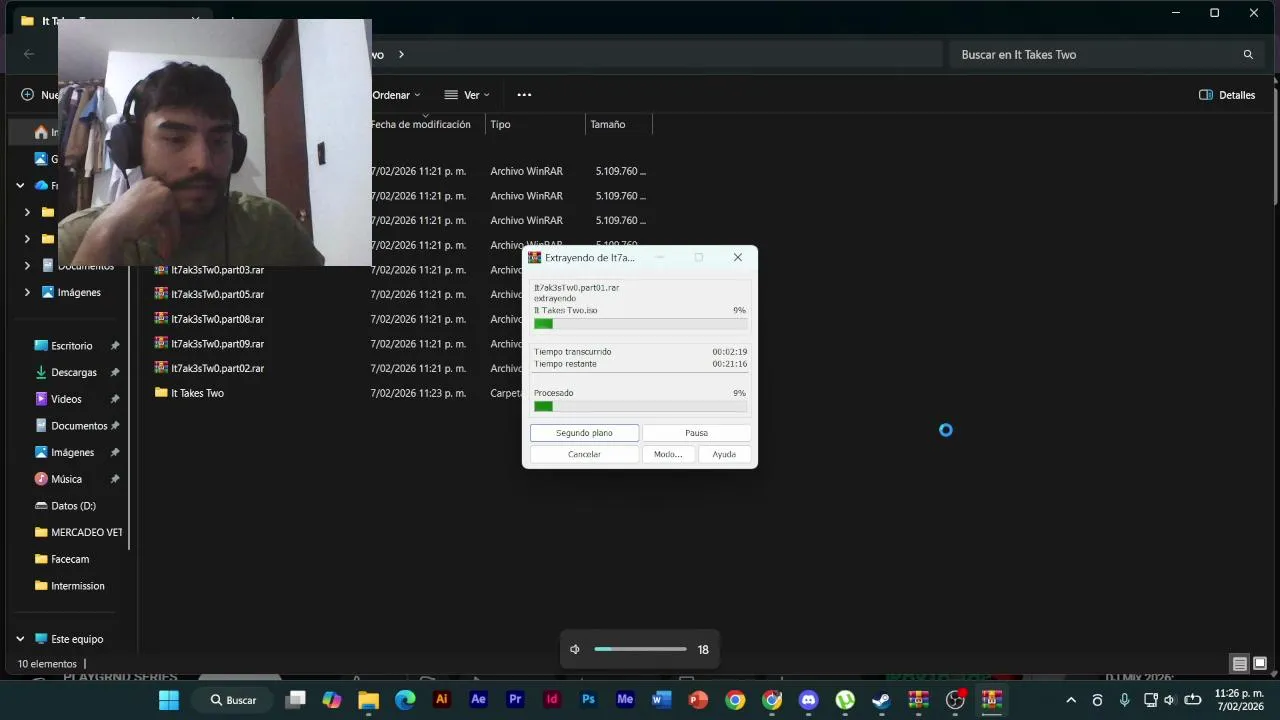Open the Ordenar sort dropdown
This screenshot has width=1280, height=720.
[x=396, y=95]
